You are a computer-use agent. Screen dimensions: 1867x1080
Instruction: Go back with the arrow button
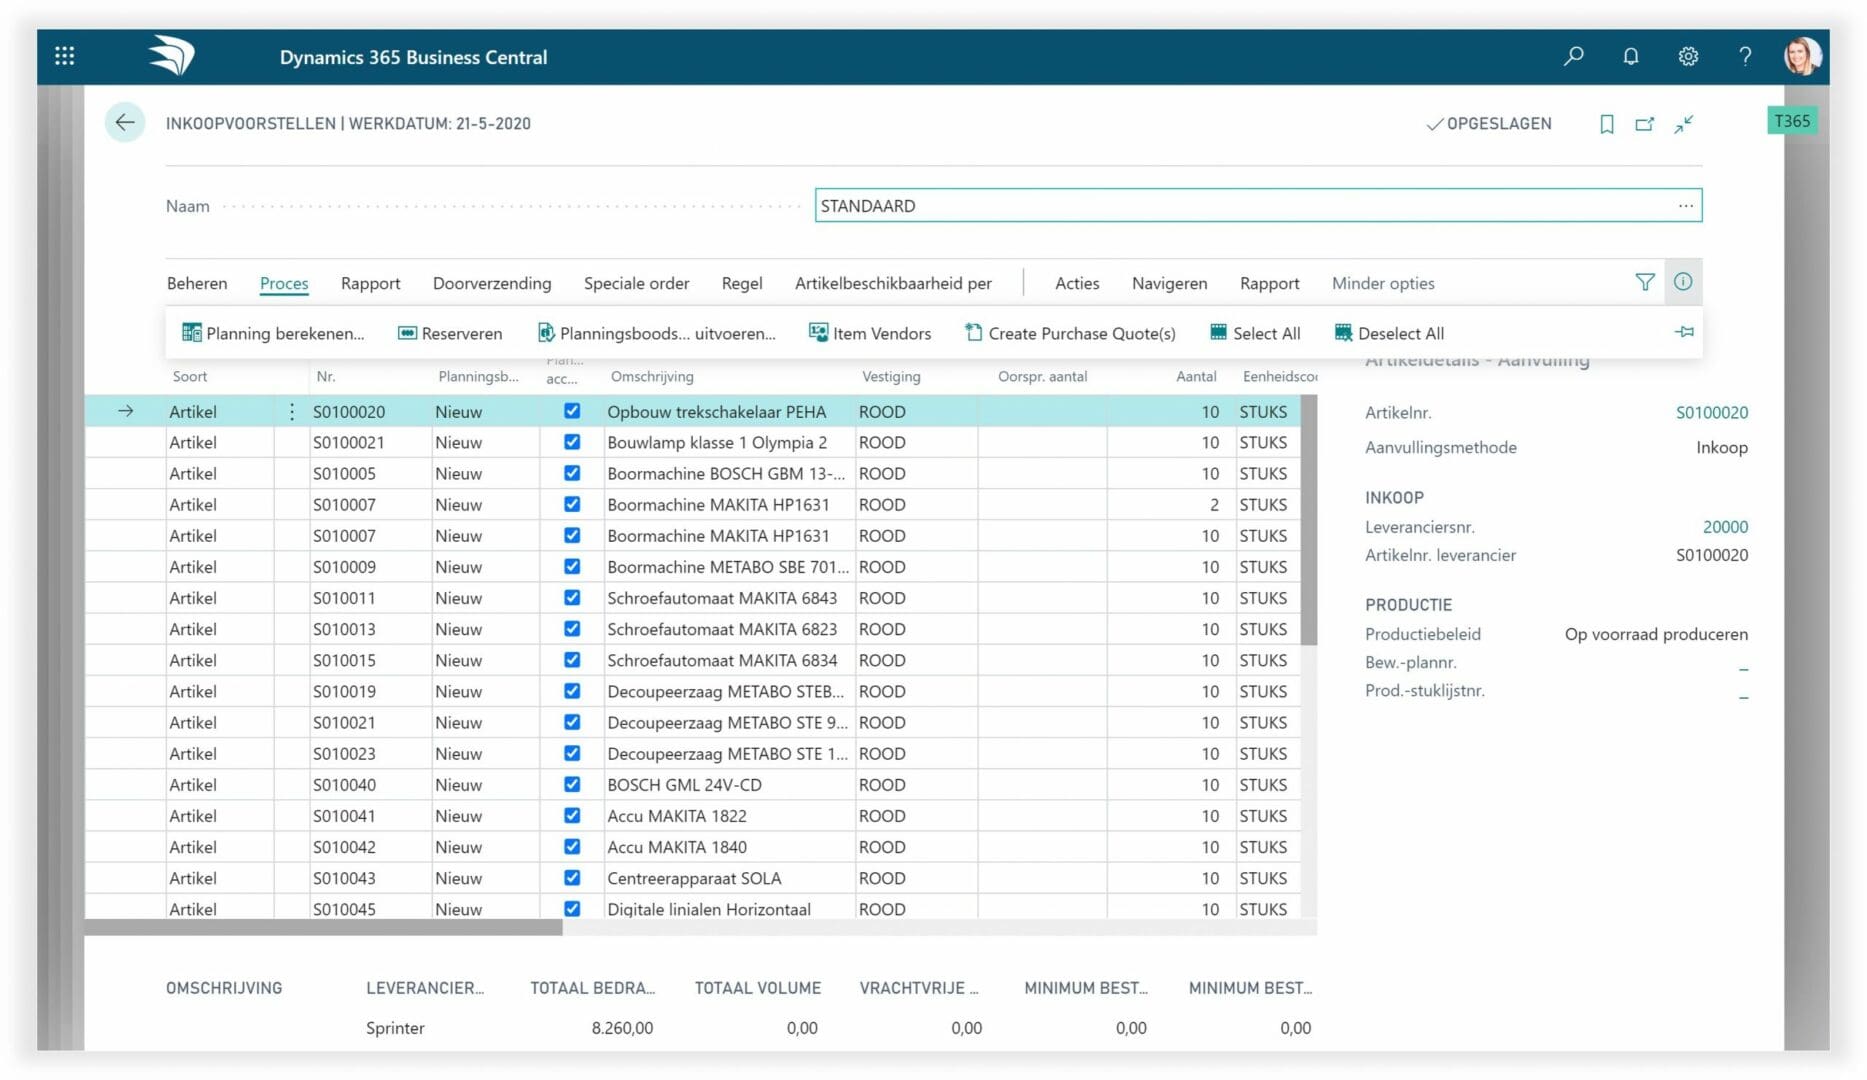click(x=125, y=123)
